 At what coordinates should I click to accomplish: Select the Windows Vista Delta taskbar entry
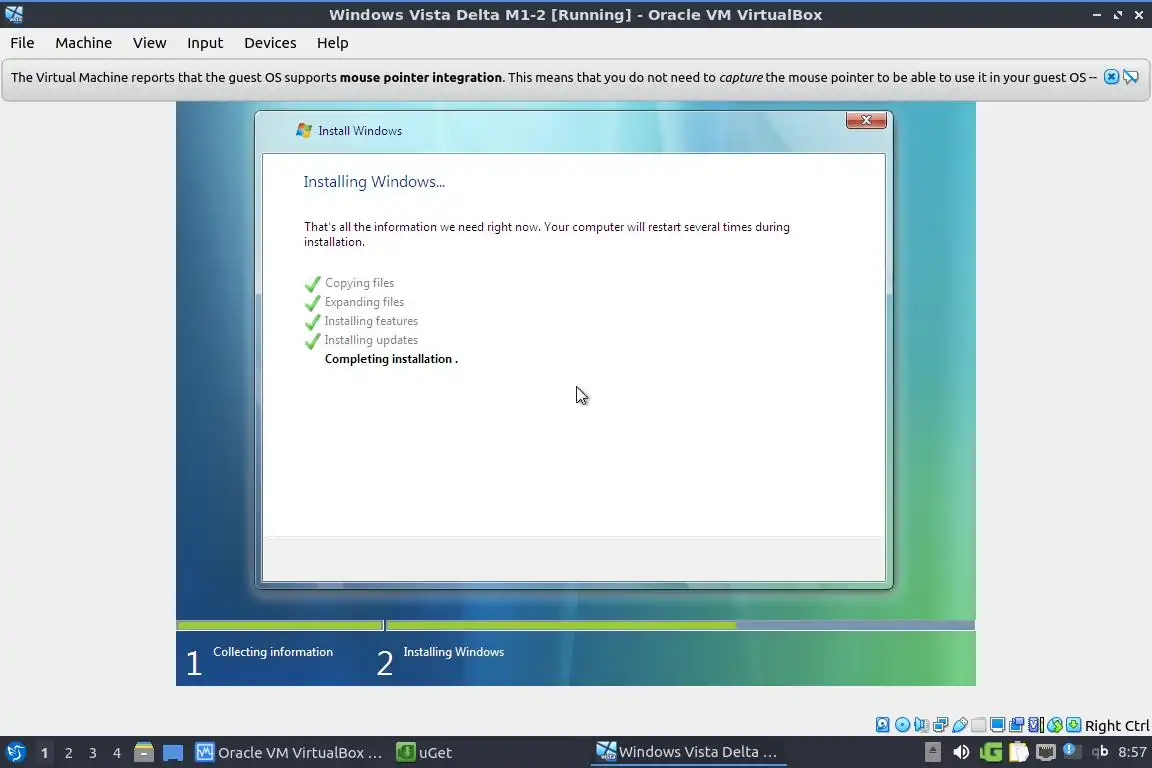[688, 751]
